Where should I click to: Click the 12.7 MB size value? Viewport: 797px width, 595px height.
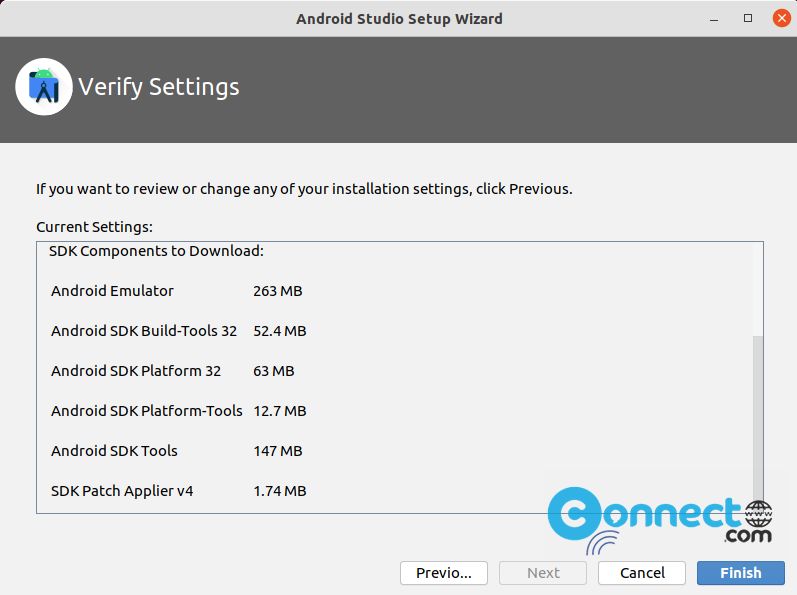point(280,411)
